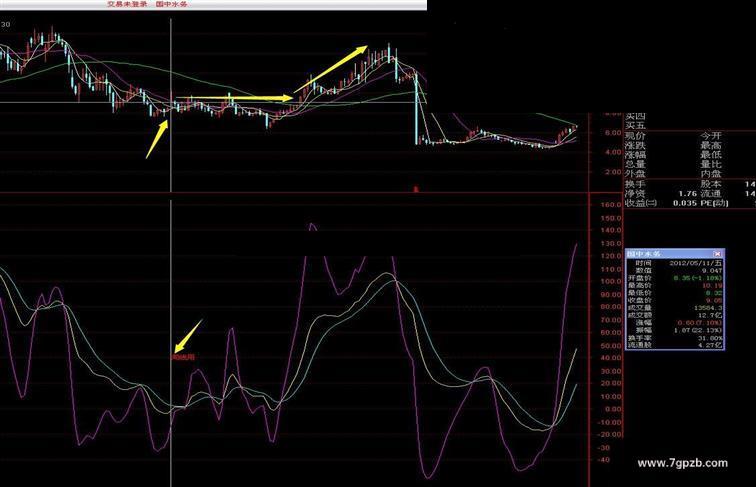Close the 国中水务 data popup
This screenshot has width=756, height=487.
click(x=717, y=254)
